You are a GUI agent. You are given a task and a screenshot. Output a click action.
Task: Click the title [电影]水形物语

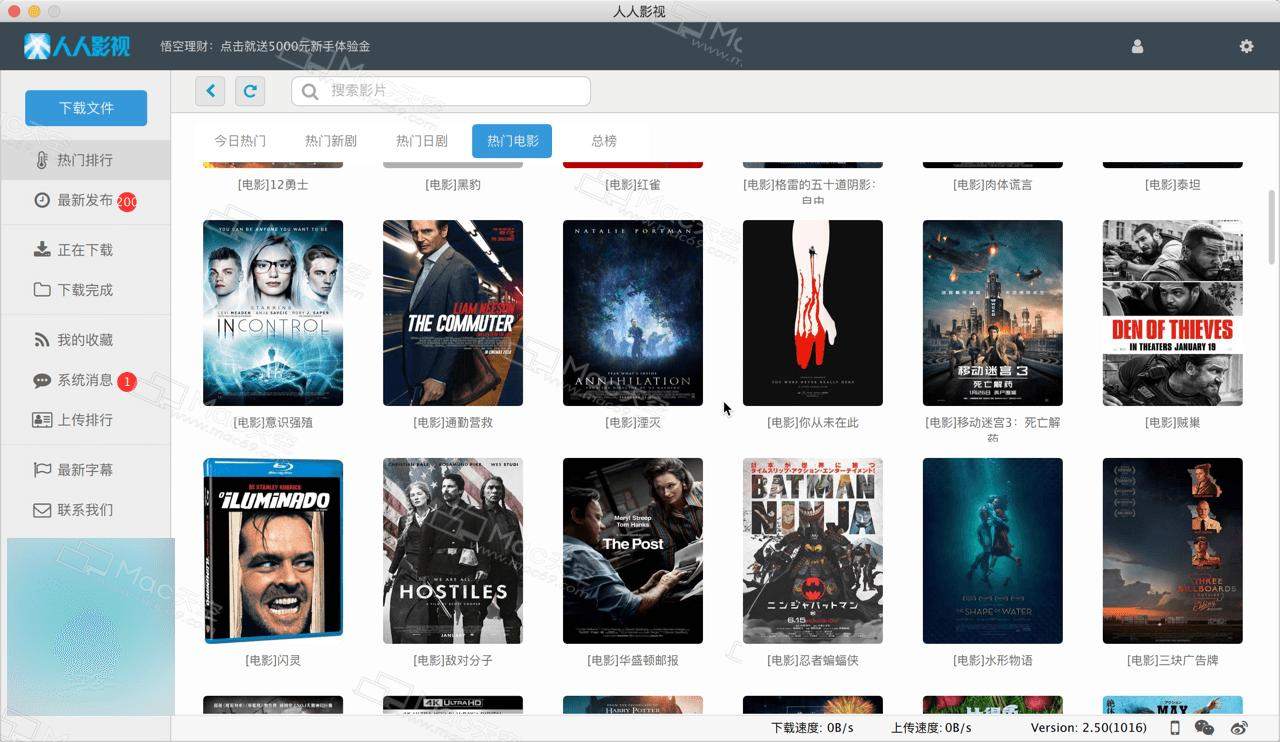[x=993, y=661]
